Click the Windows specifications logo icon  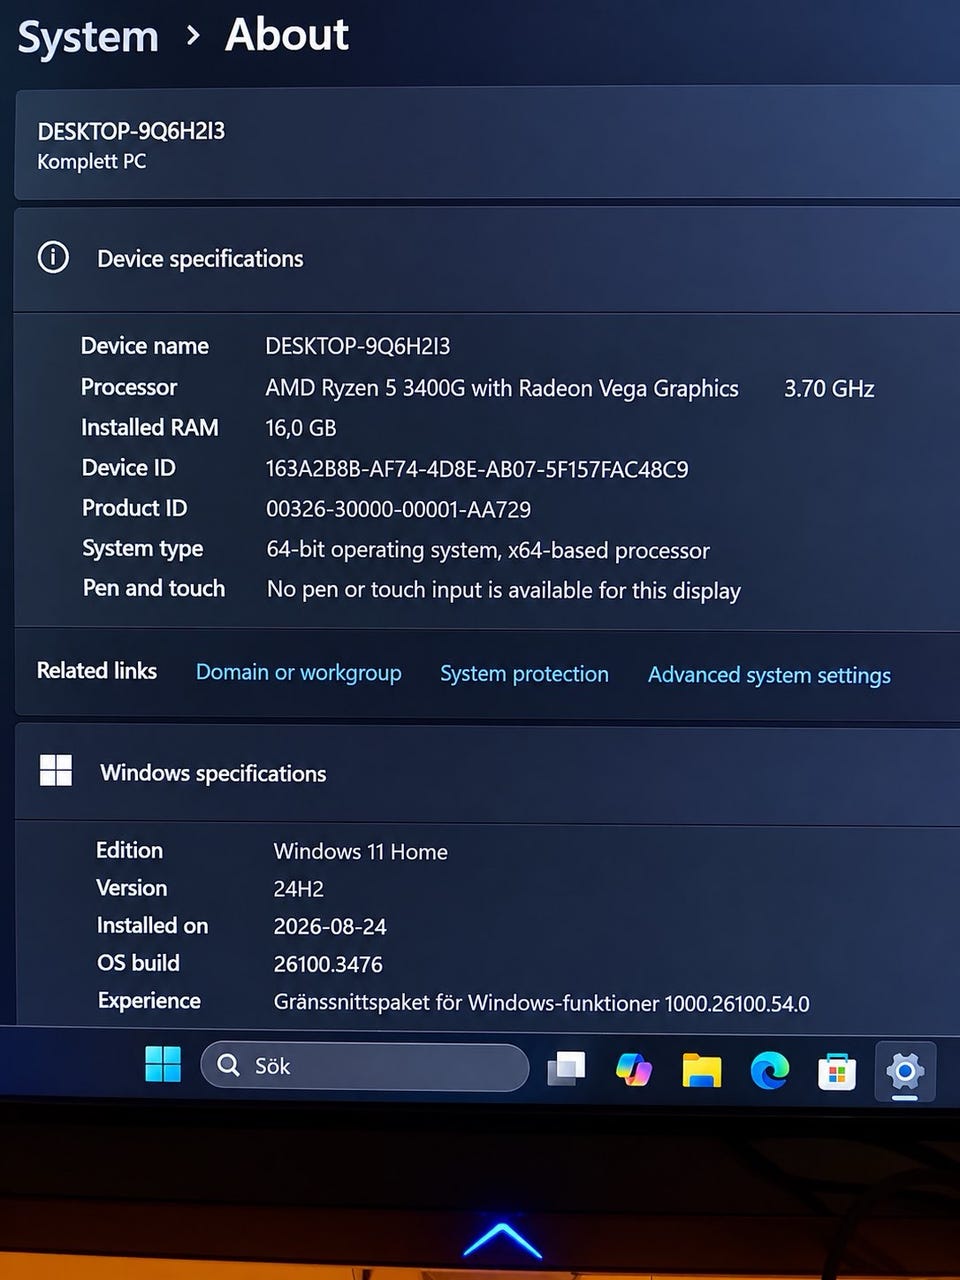tap(56, 770)
